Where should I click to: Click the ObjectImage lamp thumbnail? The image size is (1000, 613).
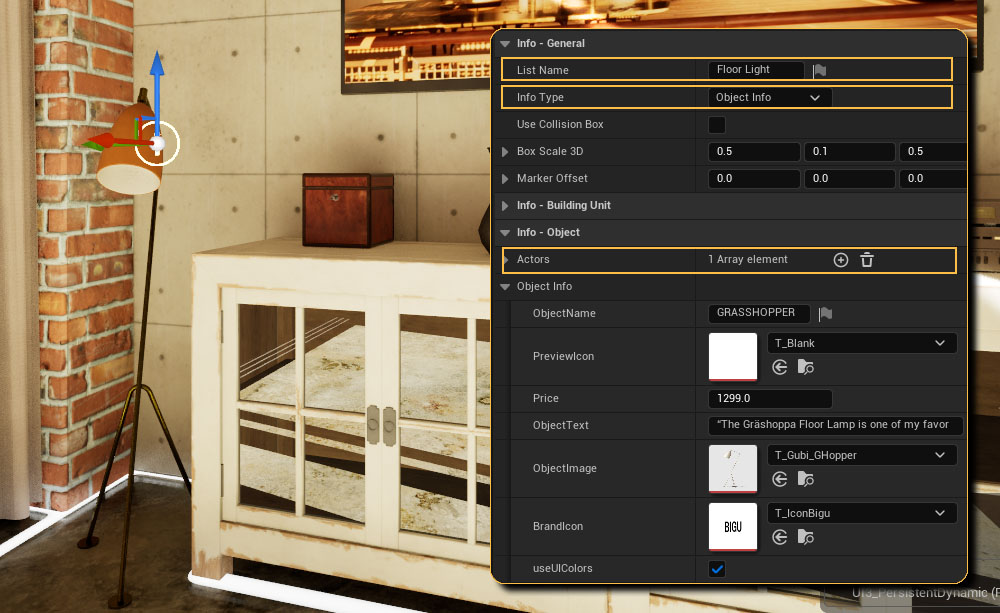click(x=733, y=469)
